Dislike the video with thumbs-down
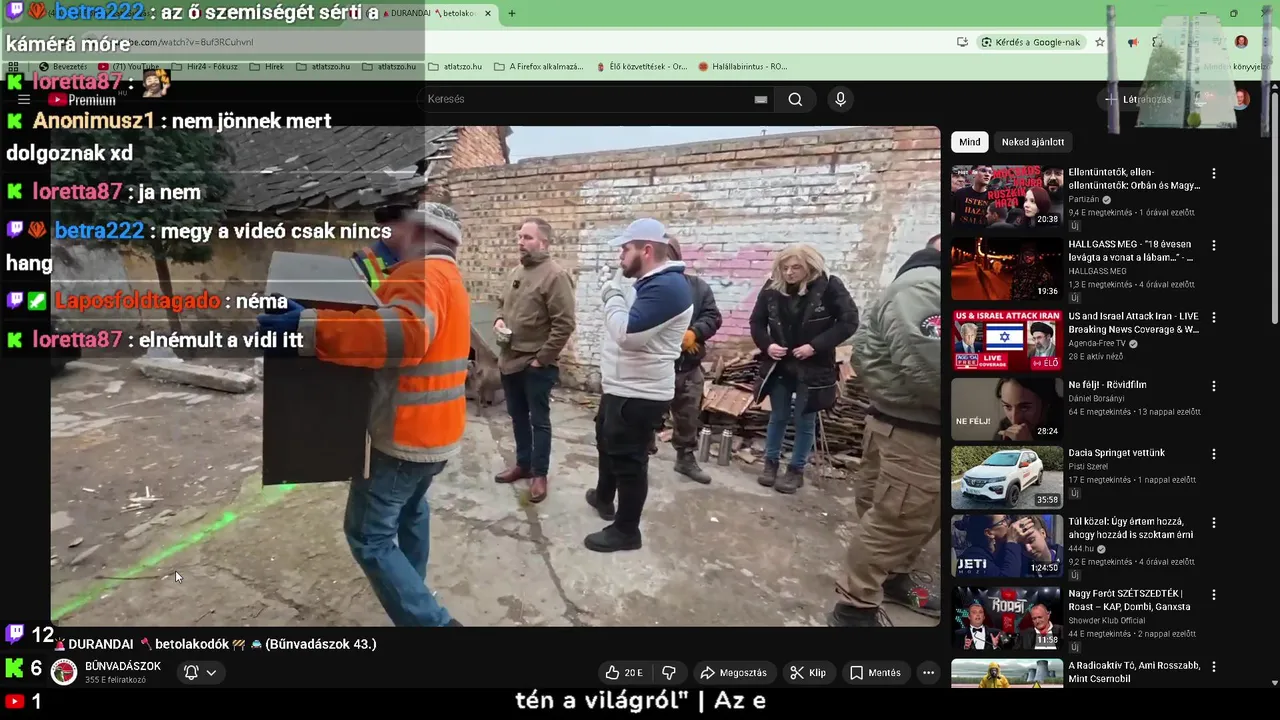The height and width of the screenshot is (720, 1280). (669, 673)
